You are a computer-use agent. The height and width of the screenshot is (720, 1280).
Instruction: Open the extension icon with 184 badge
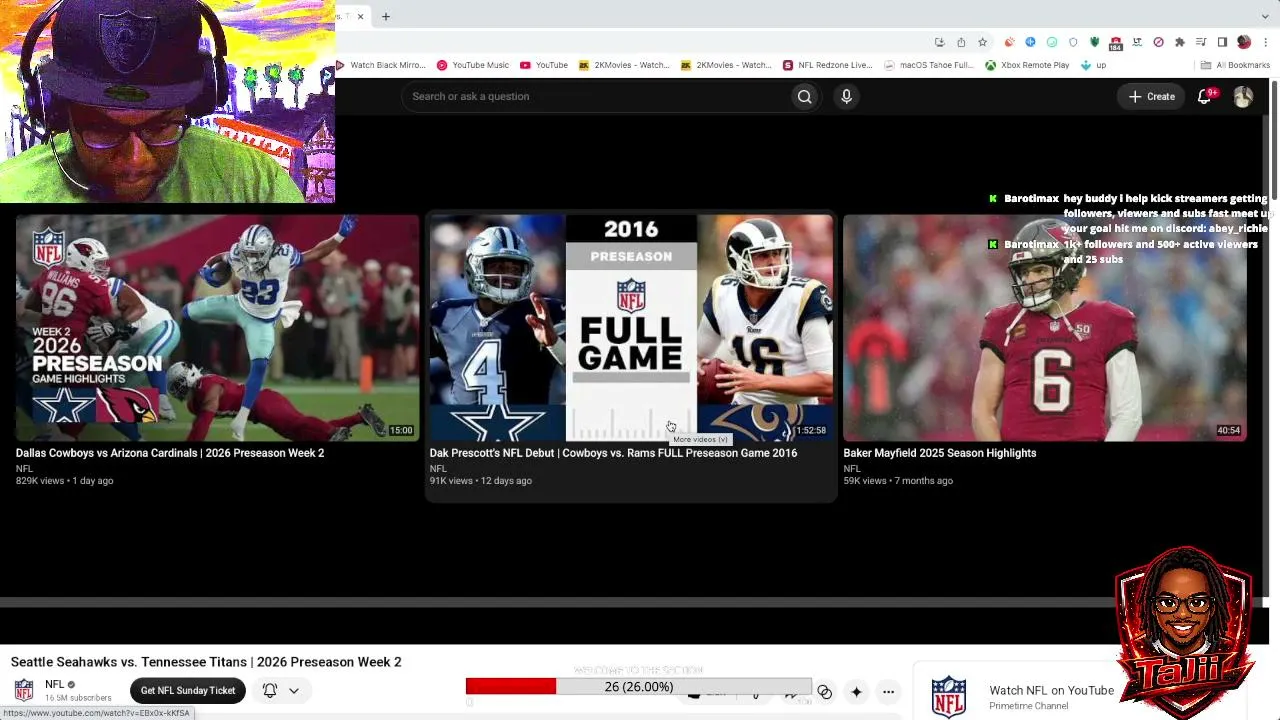1116,43
